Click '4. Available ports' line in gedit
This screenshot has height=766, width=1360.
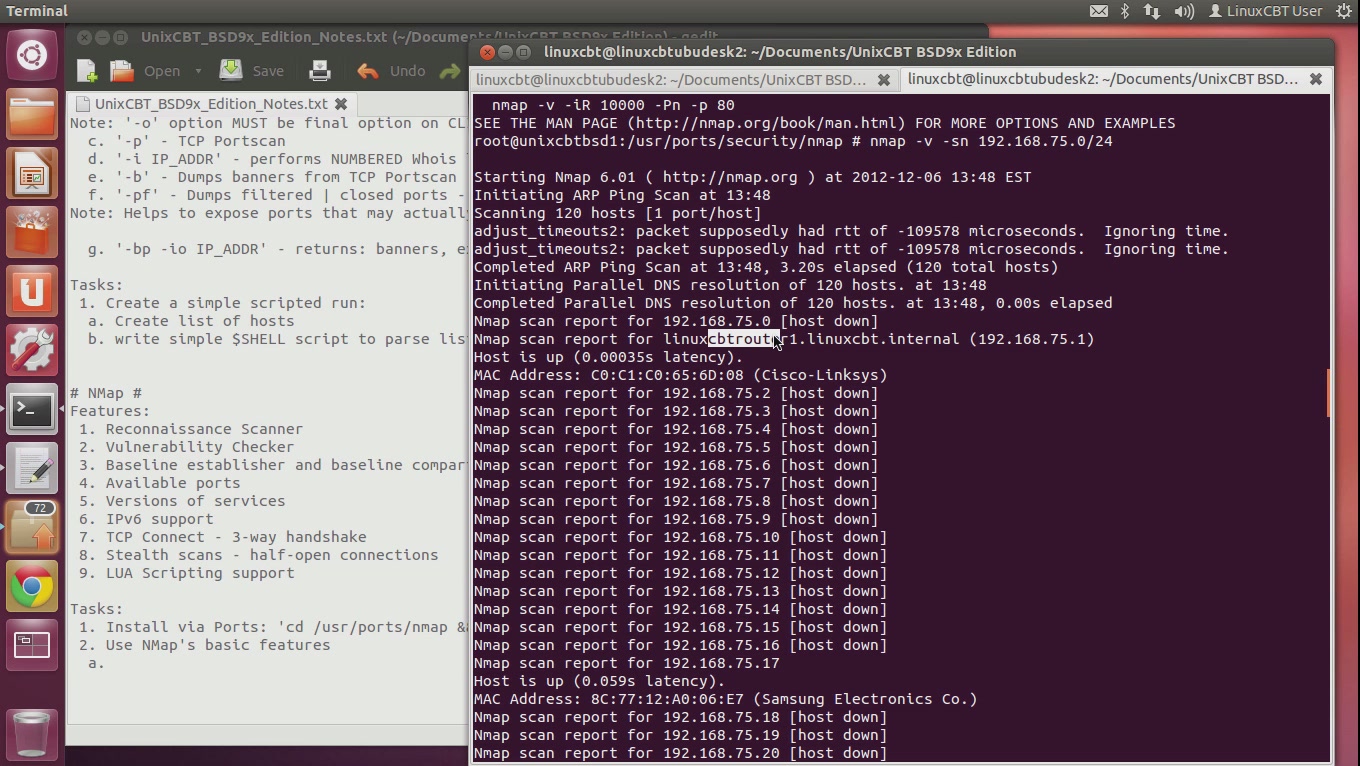pos(159,483)
